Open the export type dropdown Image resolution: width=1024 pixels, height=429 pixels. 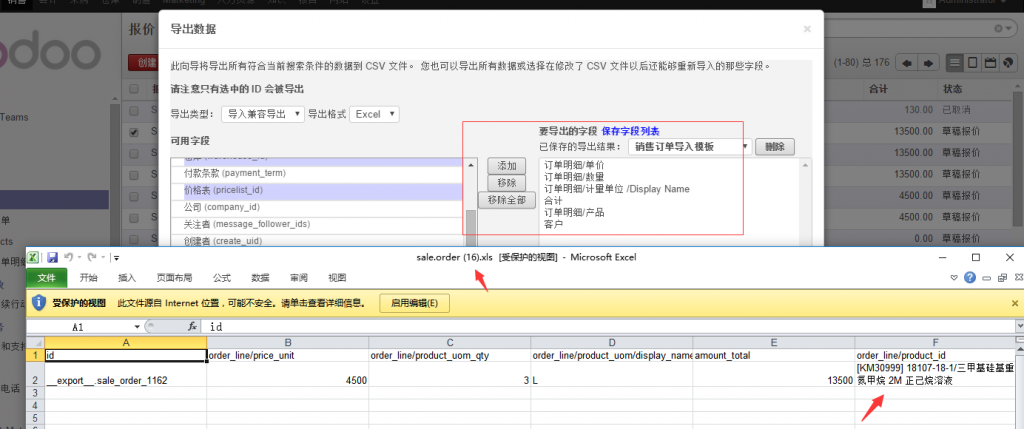point(262,114)
